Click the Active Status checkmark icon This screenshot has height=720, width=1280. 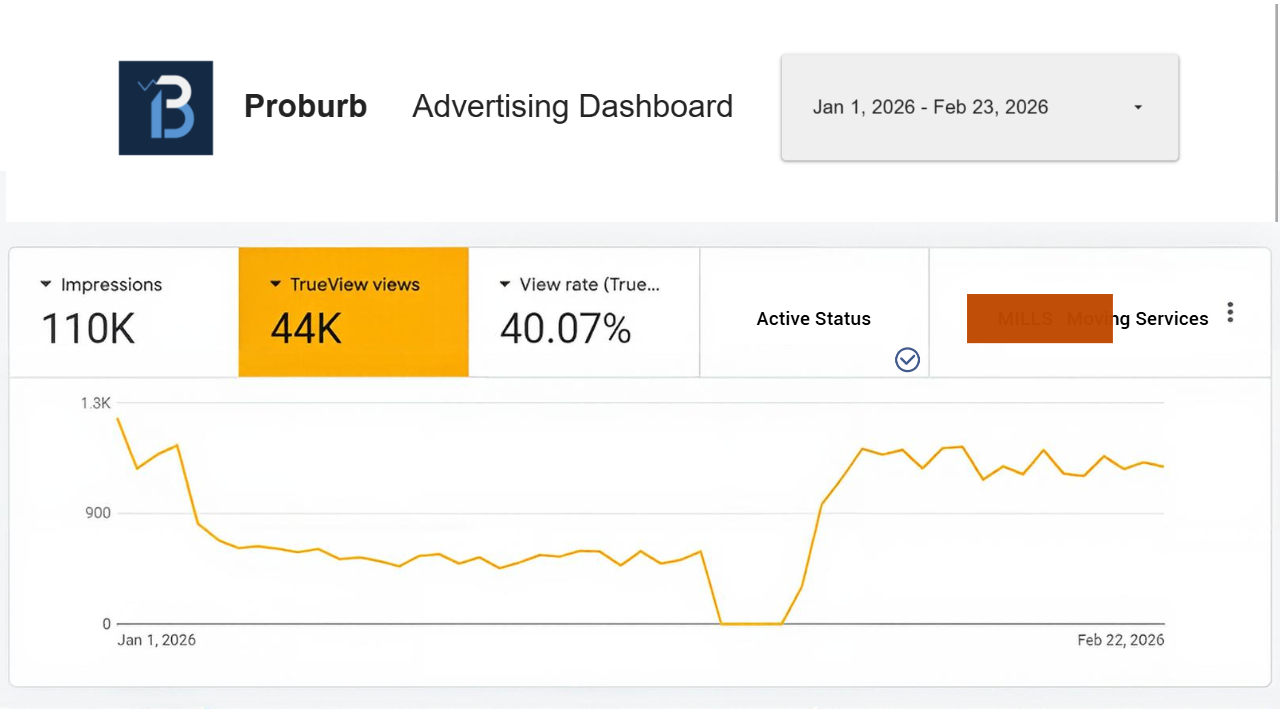click(x=907, y=360)
